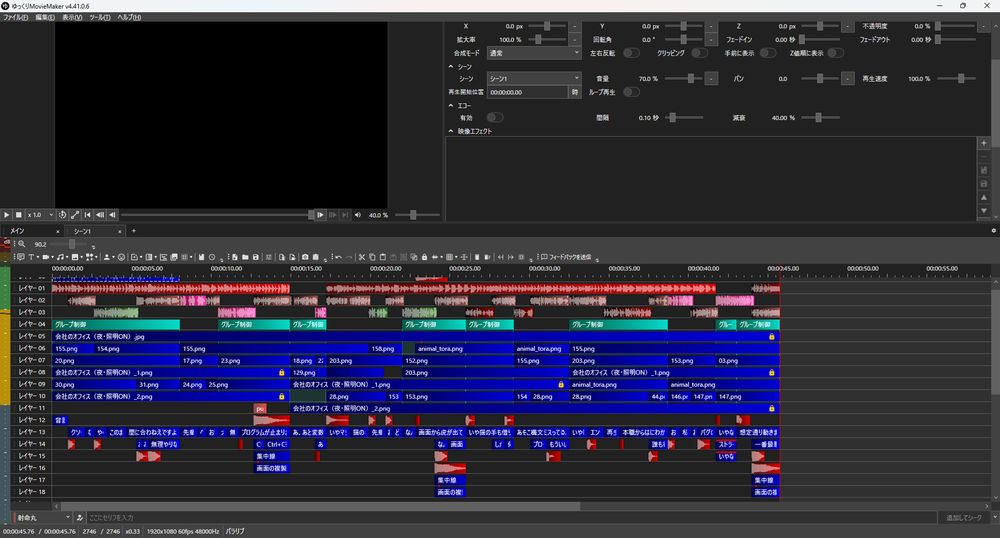The image size is (1000, 538).
Task: Open the シーン selection dropdown
Action: click(534, 78)
